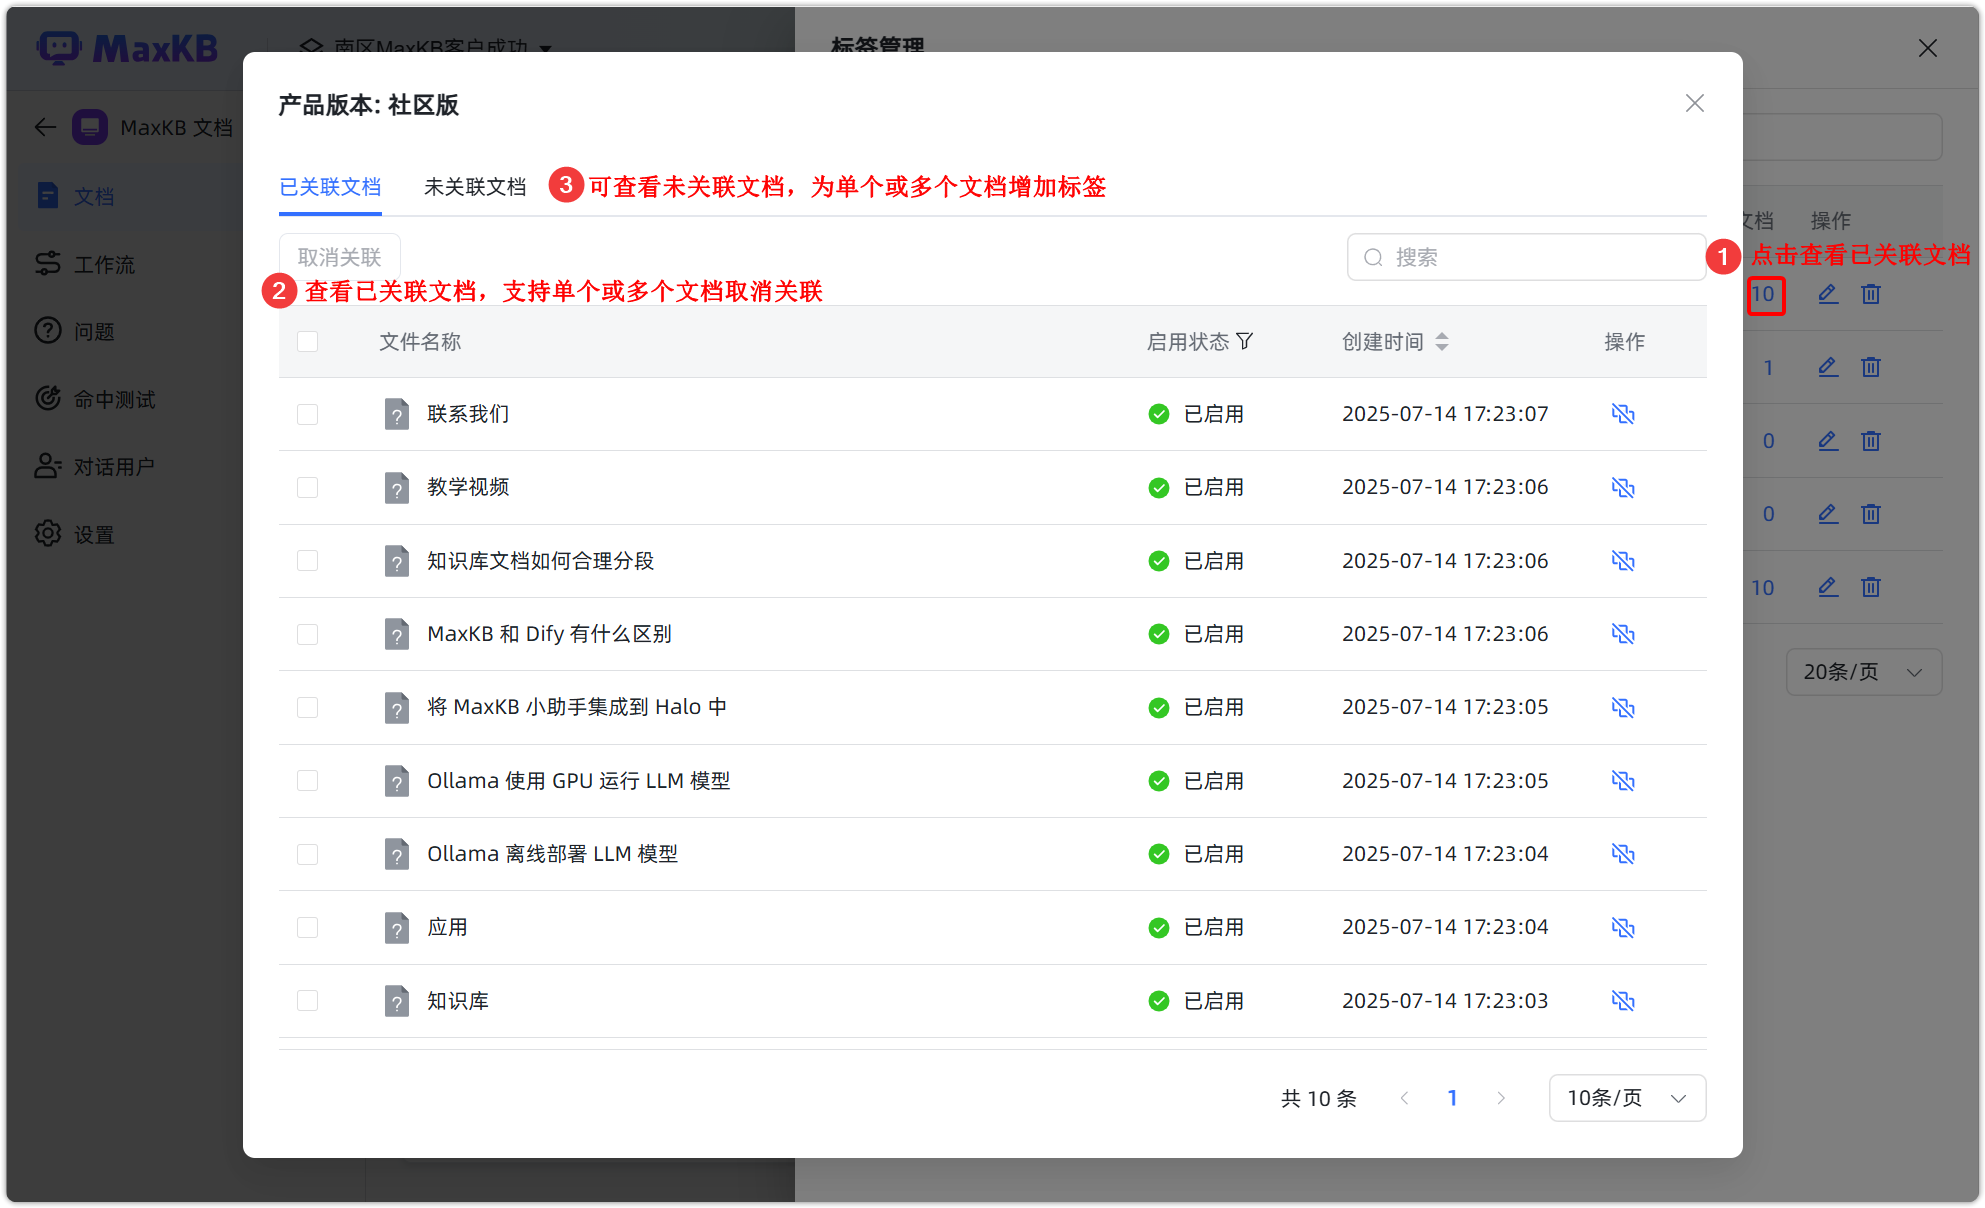
Task: Delete the first tag using the trash icon
Action: pos(1871,294)
